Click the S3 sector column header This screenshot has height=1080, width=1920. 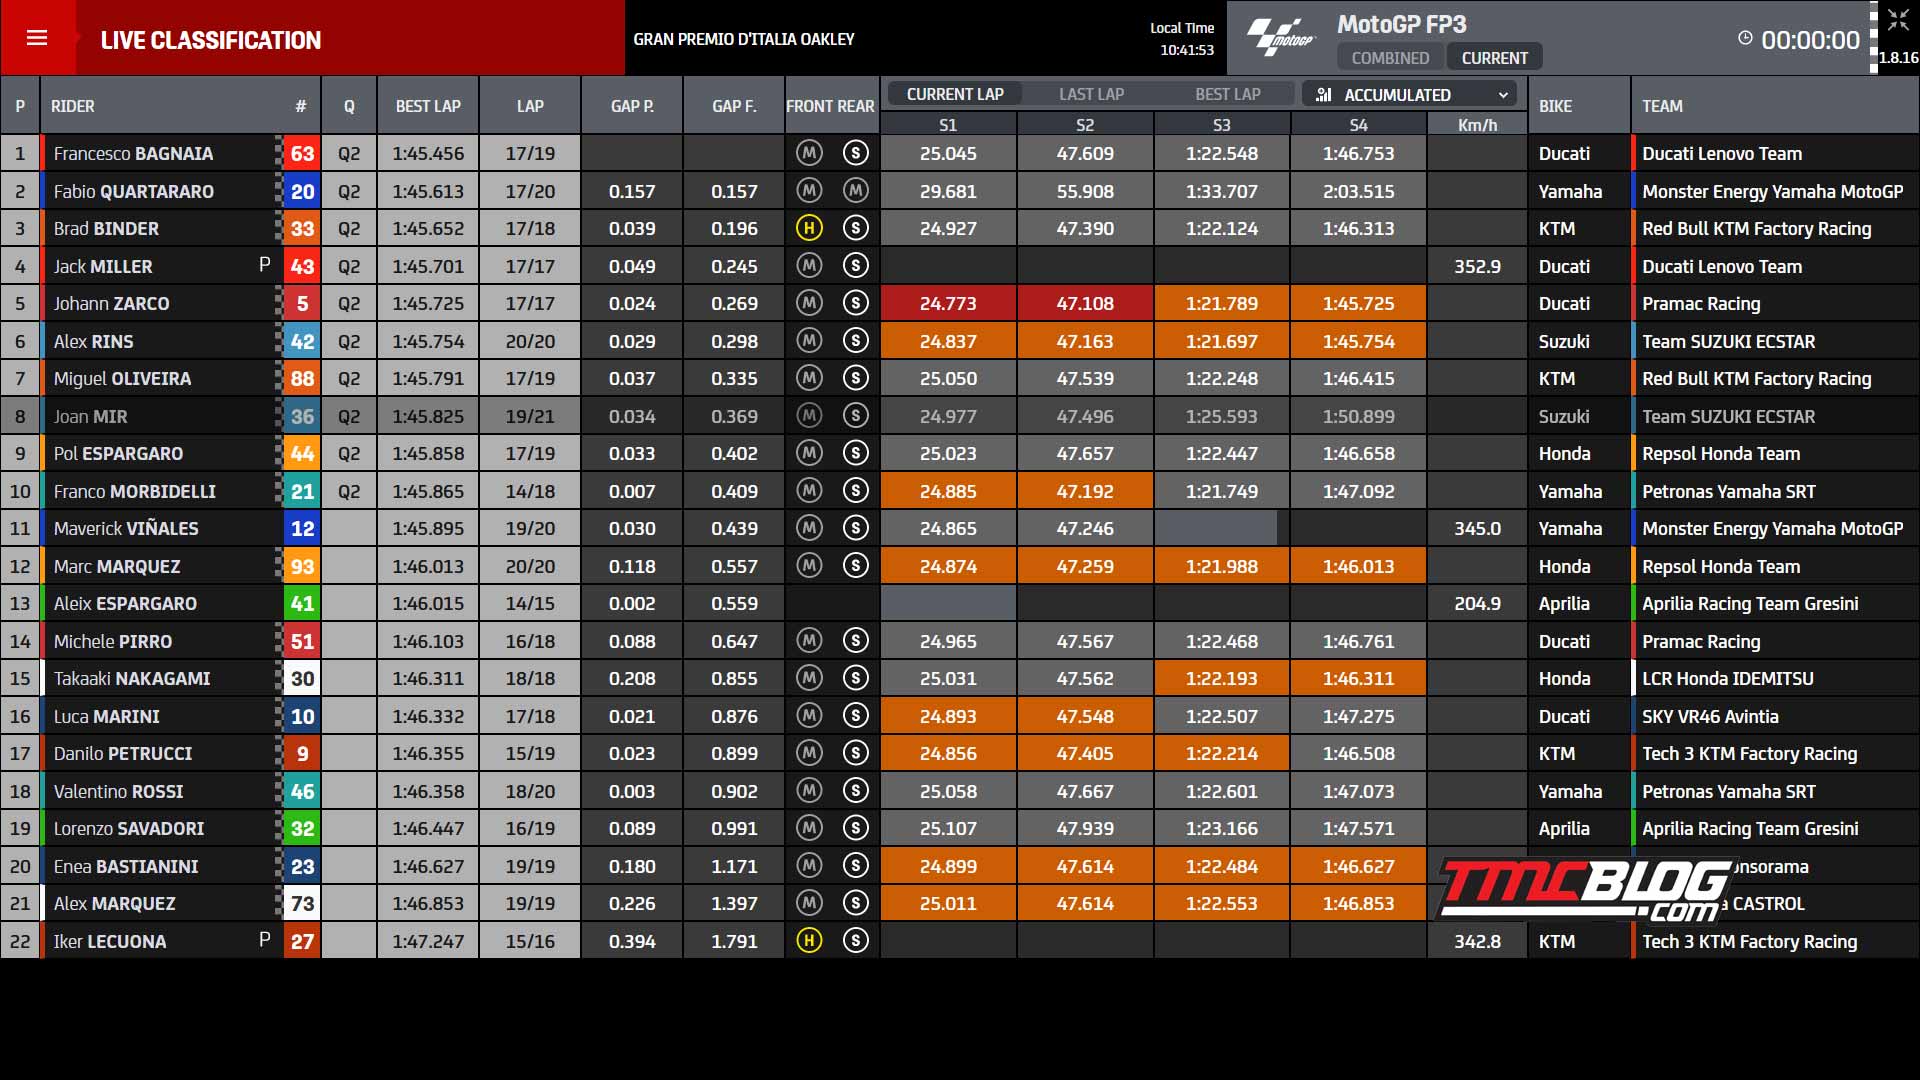(1221, 125)
